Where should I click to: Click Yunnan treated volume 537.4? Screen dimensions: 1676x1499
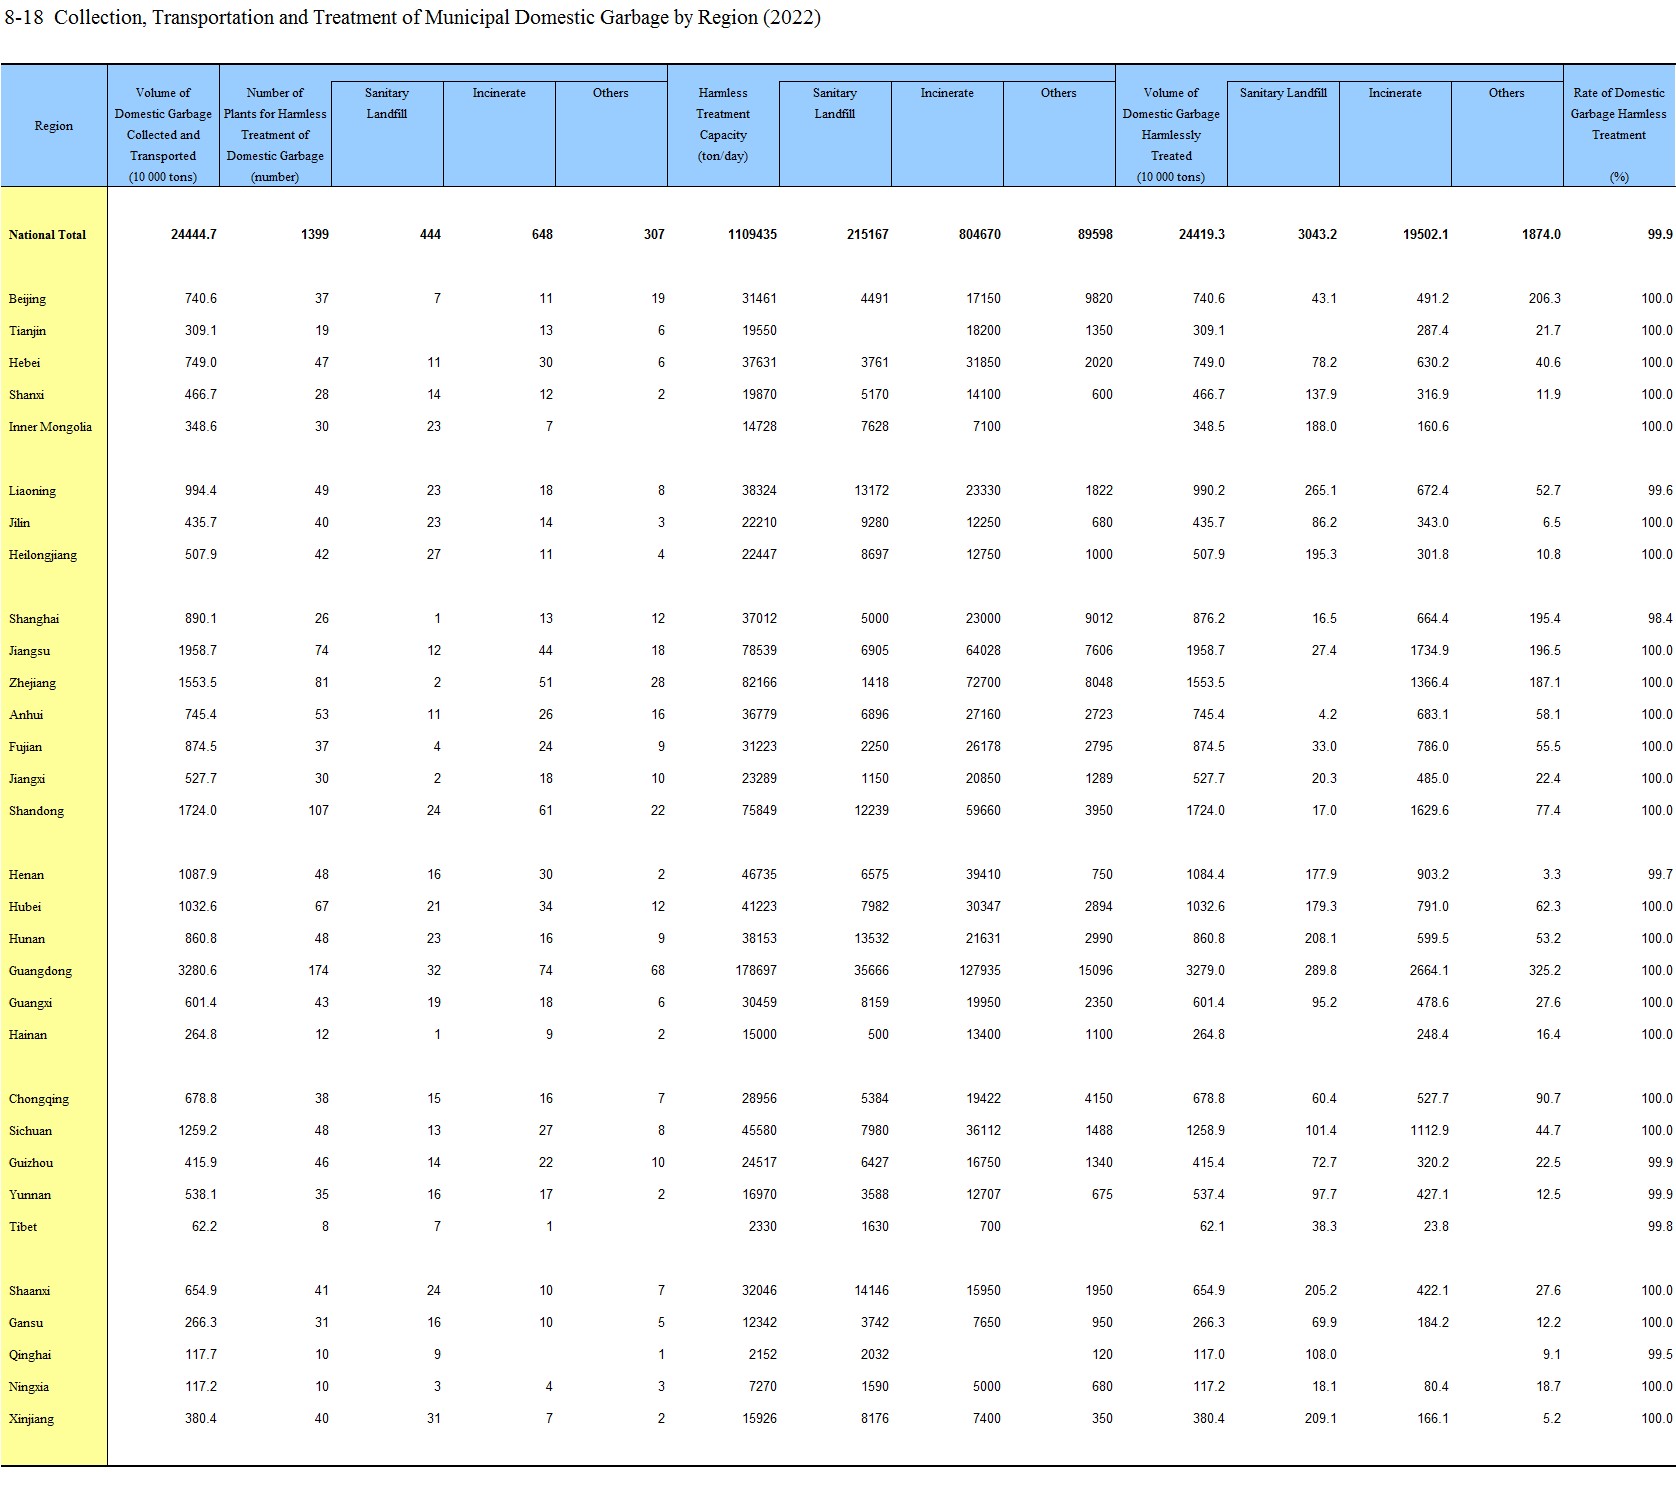(x=1208, y=1195)
